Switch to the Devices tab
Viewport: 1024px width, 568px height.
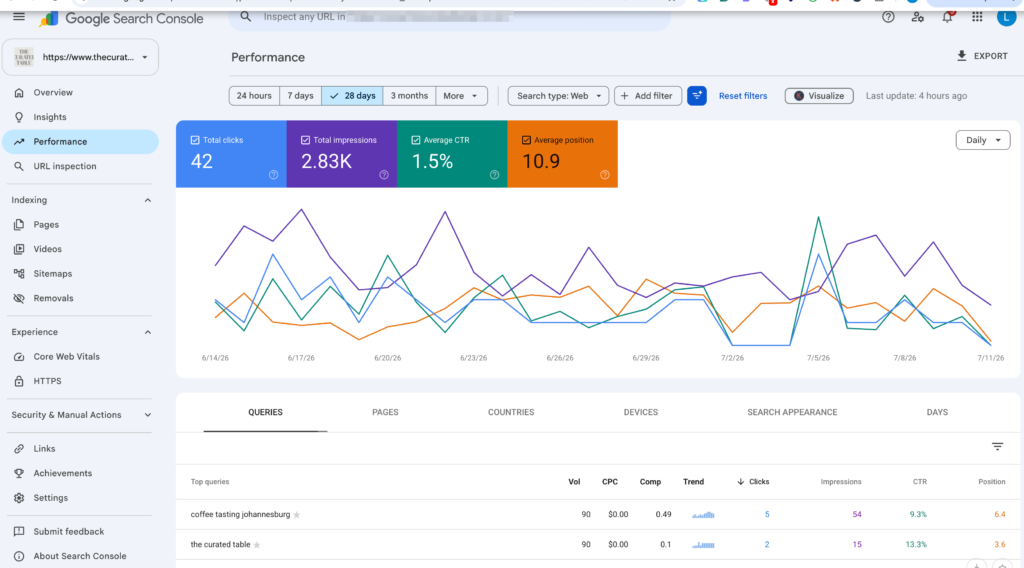pos(641,413)
